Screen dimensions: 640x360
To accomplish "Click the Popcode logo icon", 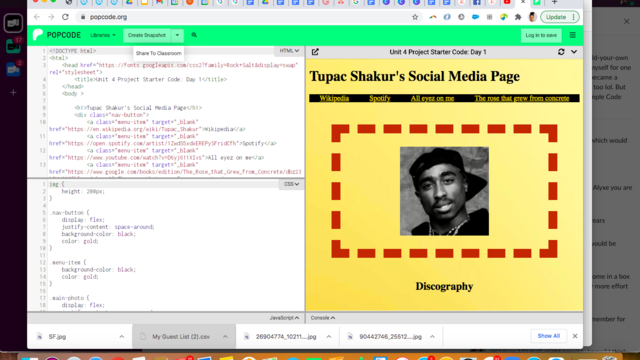I will point(38,35).
